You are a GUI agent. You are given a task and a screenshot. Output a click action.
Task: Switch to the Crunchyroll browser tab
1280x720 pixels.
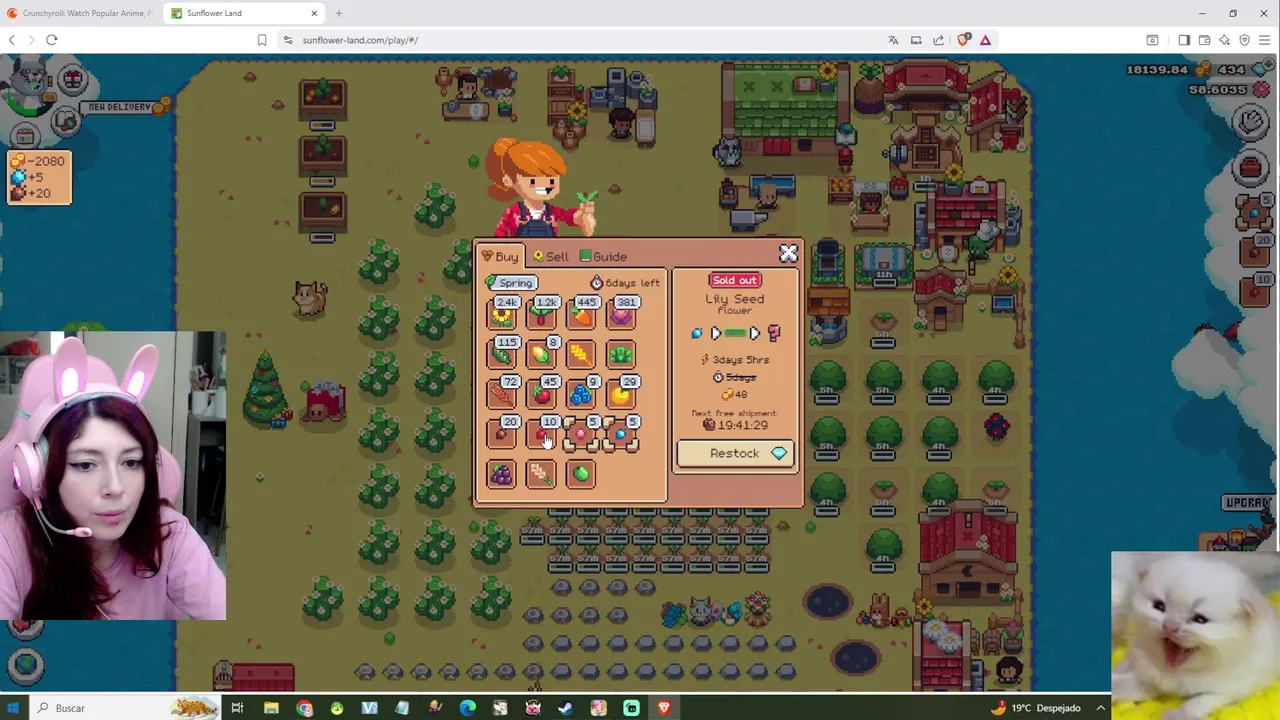point(80,13)
